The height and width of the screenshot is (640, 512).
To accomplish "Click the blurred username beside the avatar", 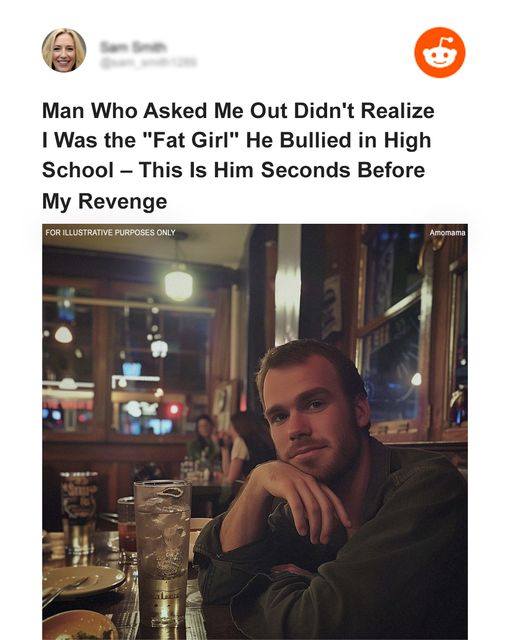I will tap(133, 47).
